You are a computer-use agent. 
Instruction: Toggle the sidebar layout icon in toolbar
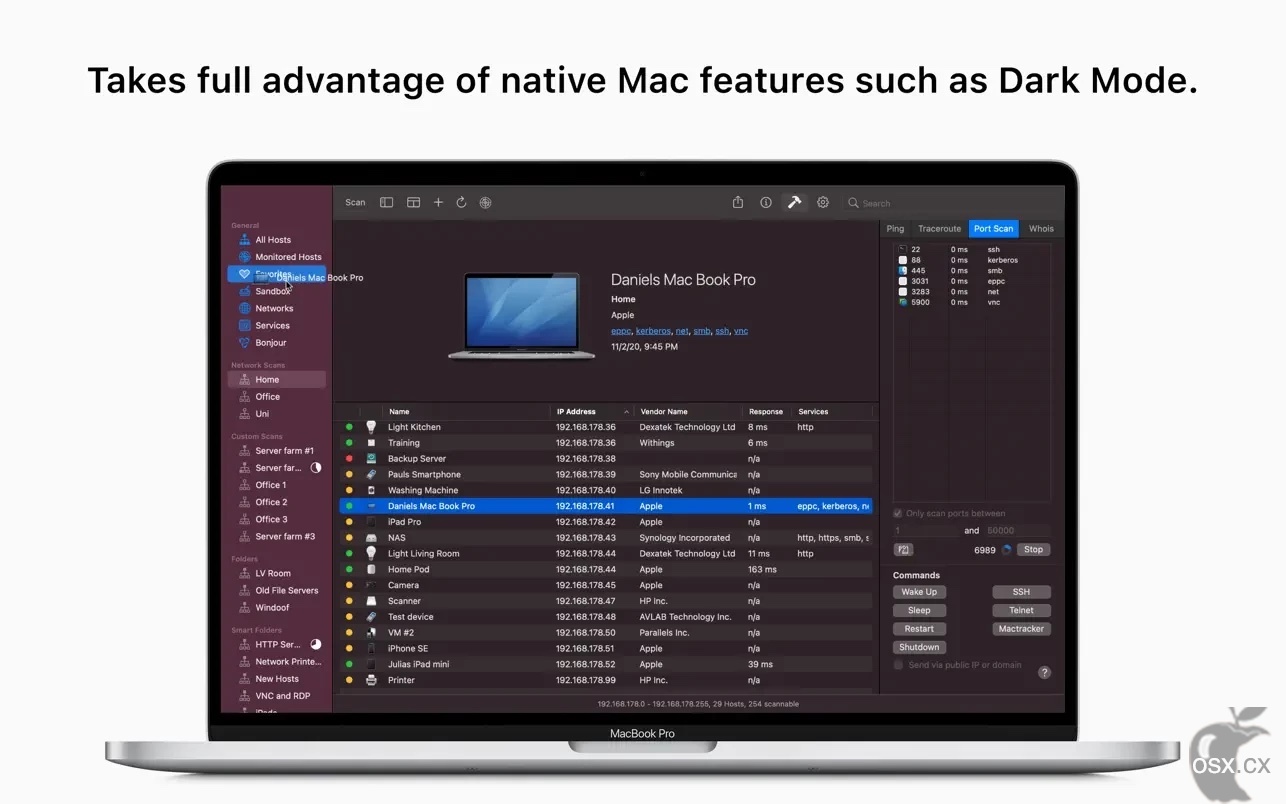386,202
